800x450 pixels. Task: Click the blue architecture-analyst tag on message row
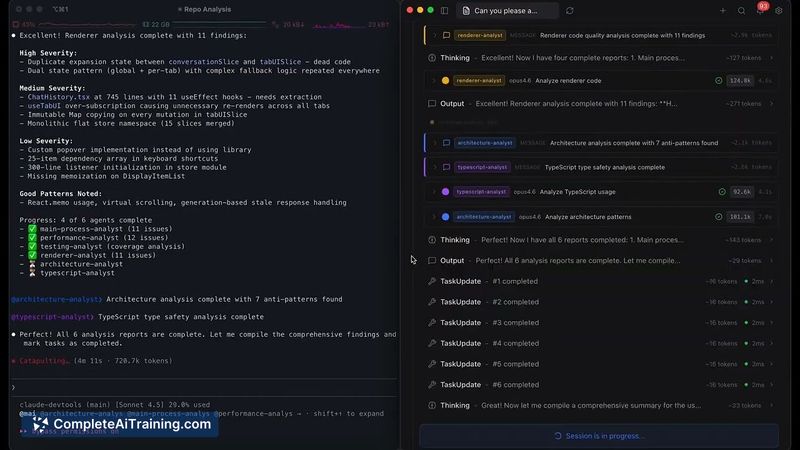485,143
